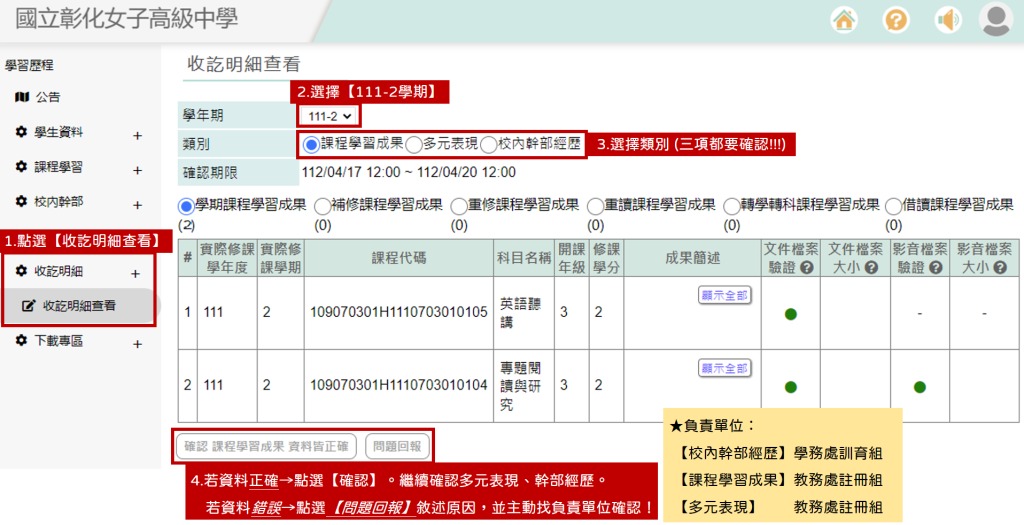1024x525 pixels.
Task: Select 學期課程學習成果 radio option
Action: (186, 206)
